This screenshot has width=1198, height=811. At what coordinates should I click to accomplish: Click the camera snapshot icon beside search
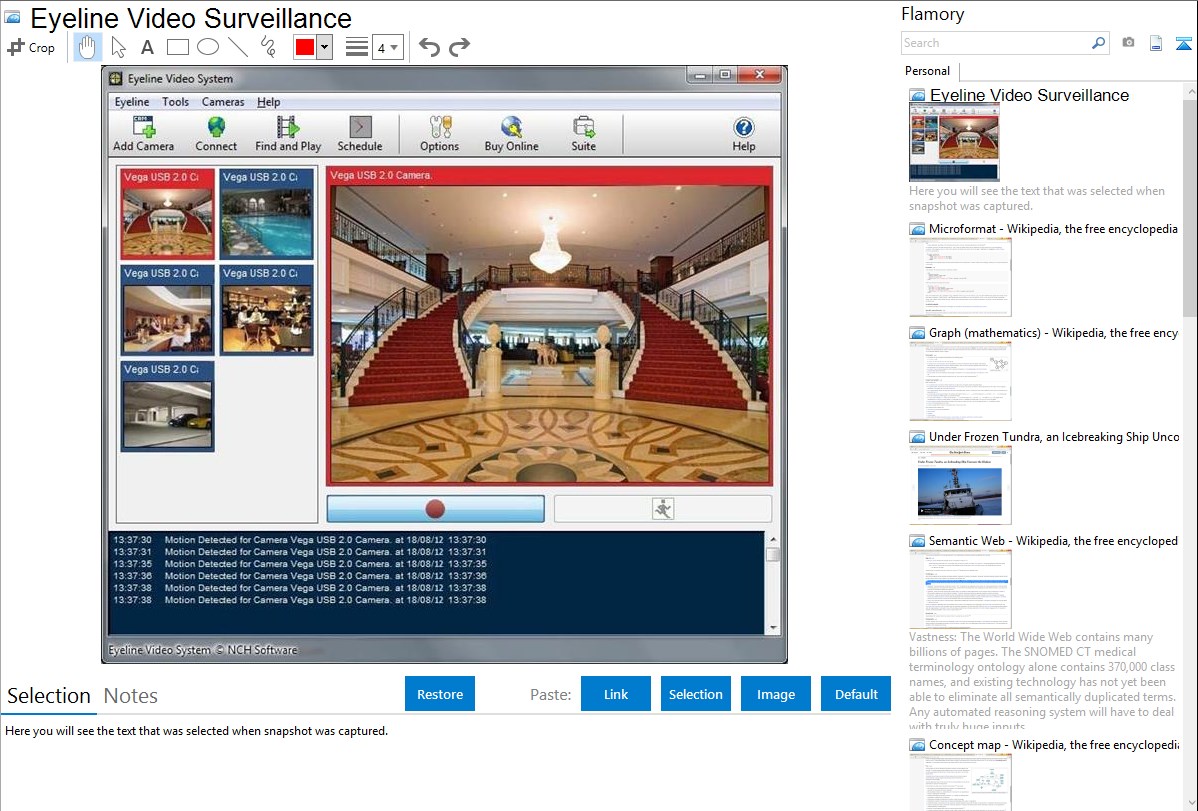pyautogui.click(x=1128, y=43)
